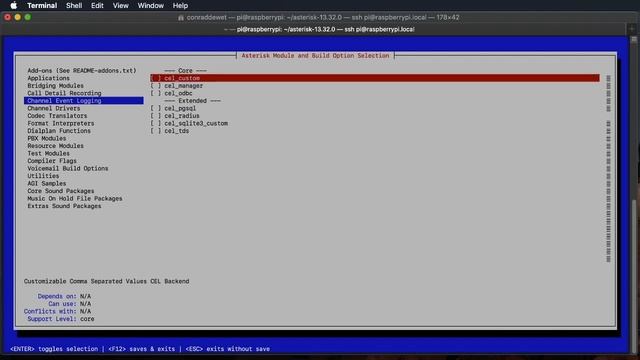Select the Channel Drivers category
Viewport: 640px width, 360px height.
(x=53, y=108)
